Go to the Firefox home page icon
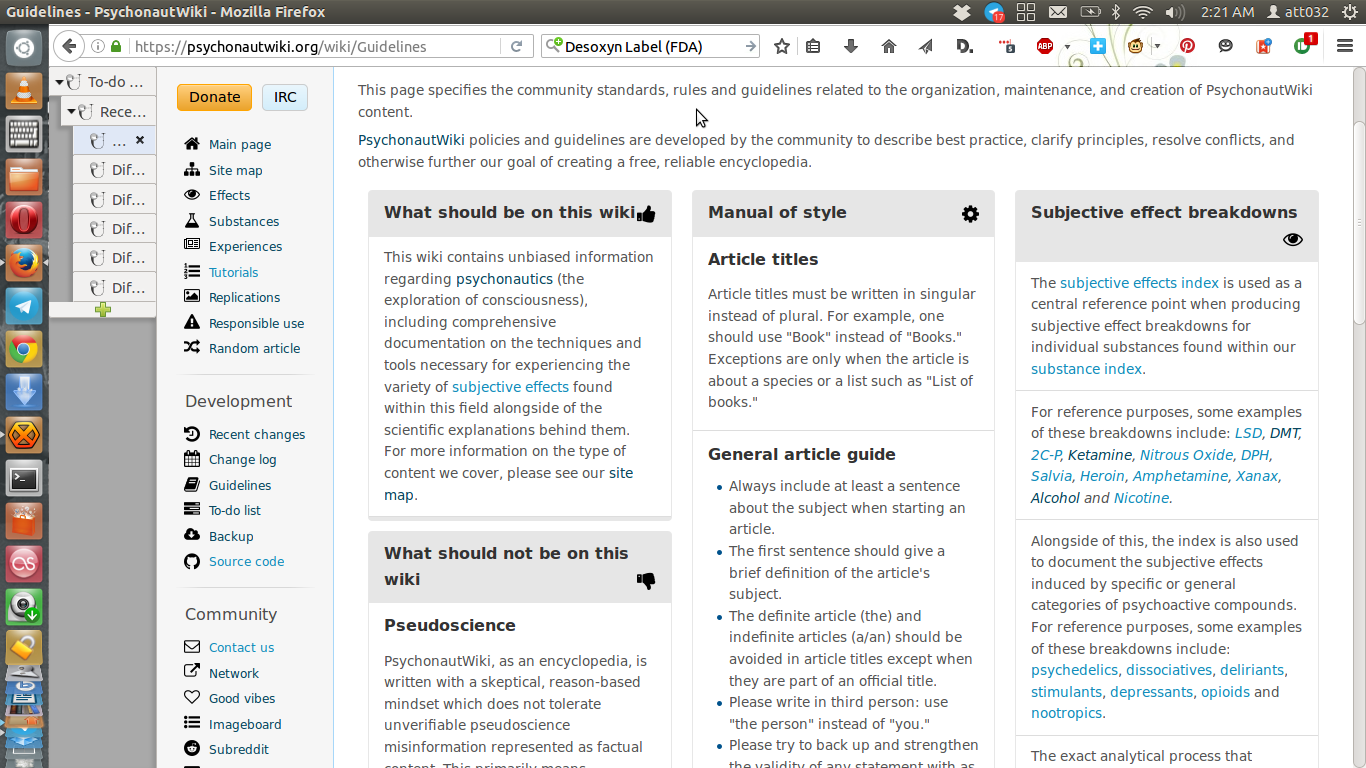Screen dimensions: 1366x768 pos(888,46)
